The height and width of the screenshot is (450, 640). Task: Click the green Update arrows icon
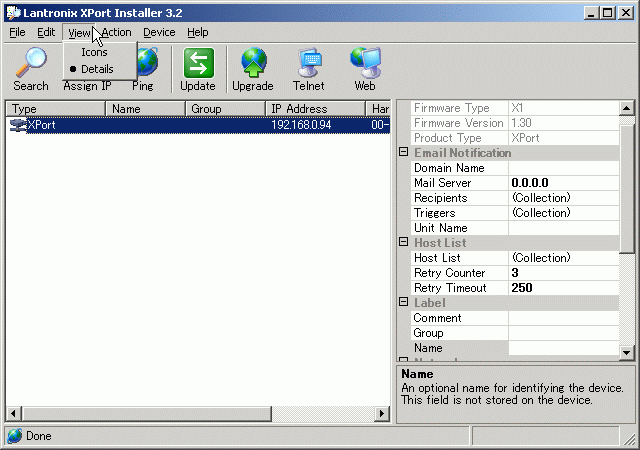(x=198, y=62)
